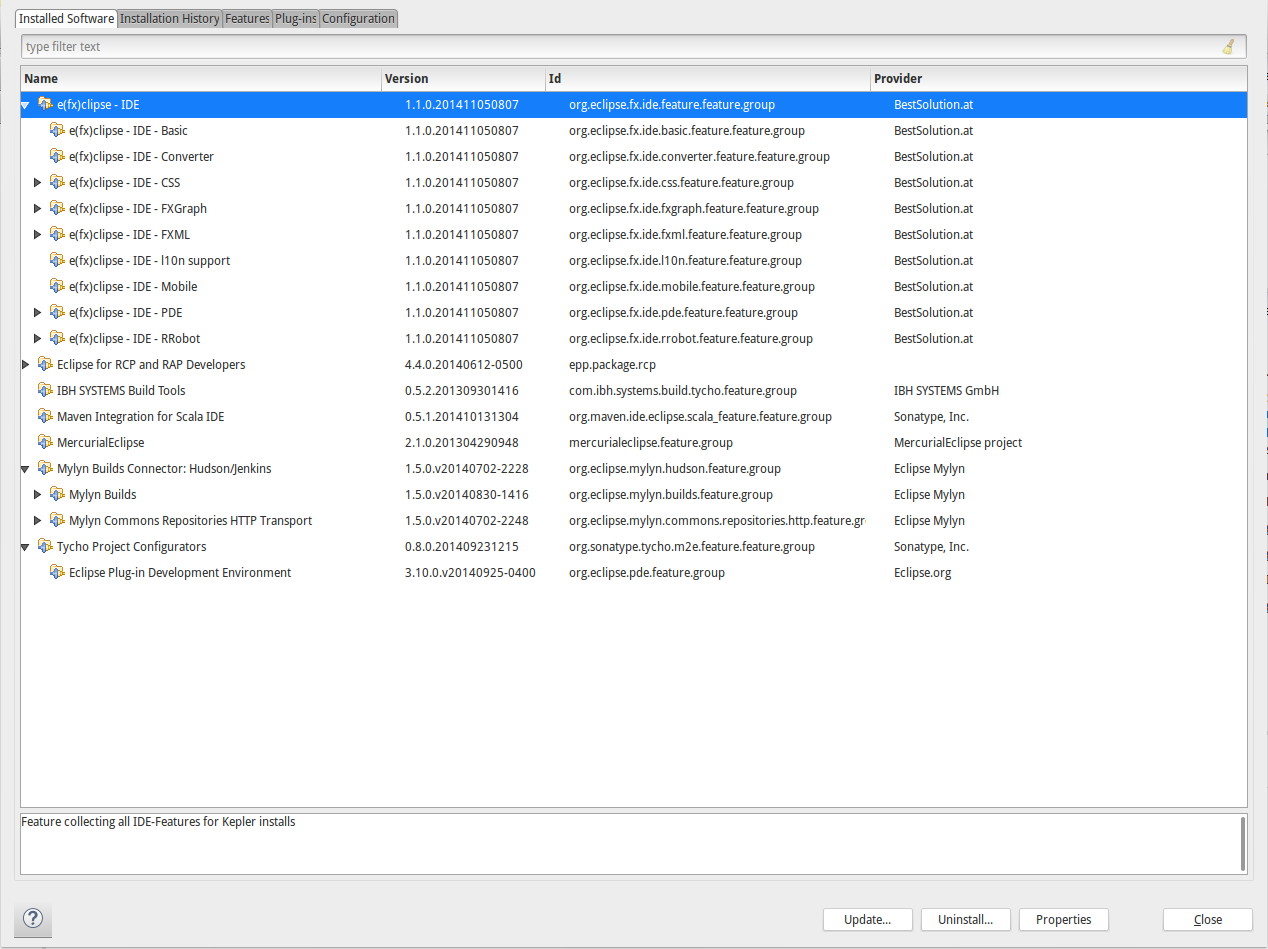Open the Plug-ins tab
The width and height of the screenshot is (1268, 949).
tap(296, 18)
